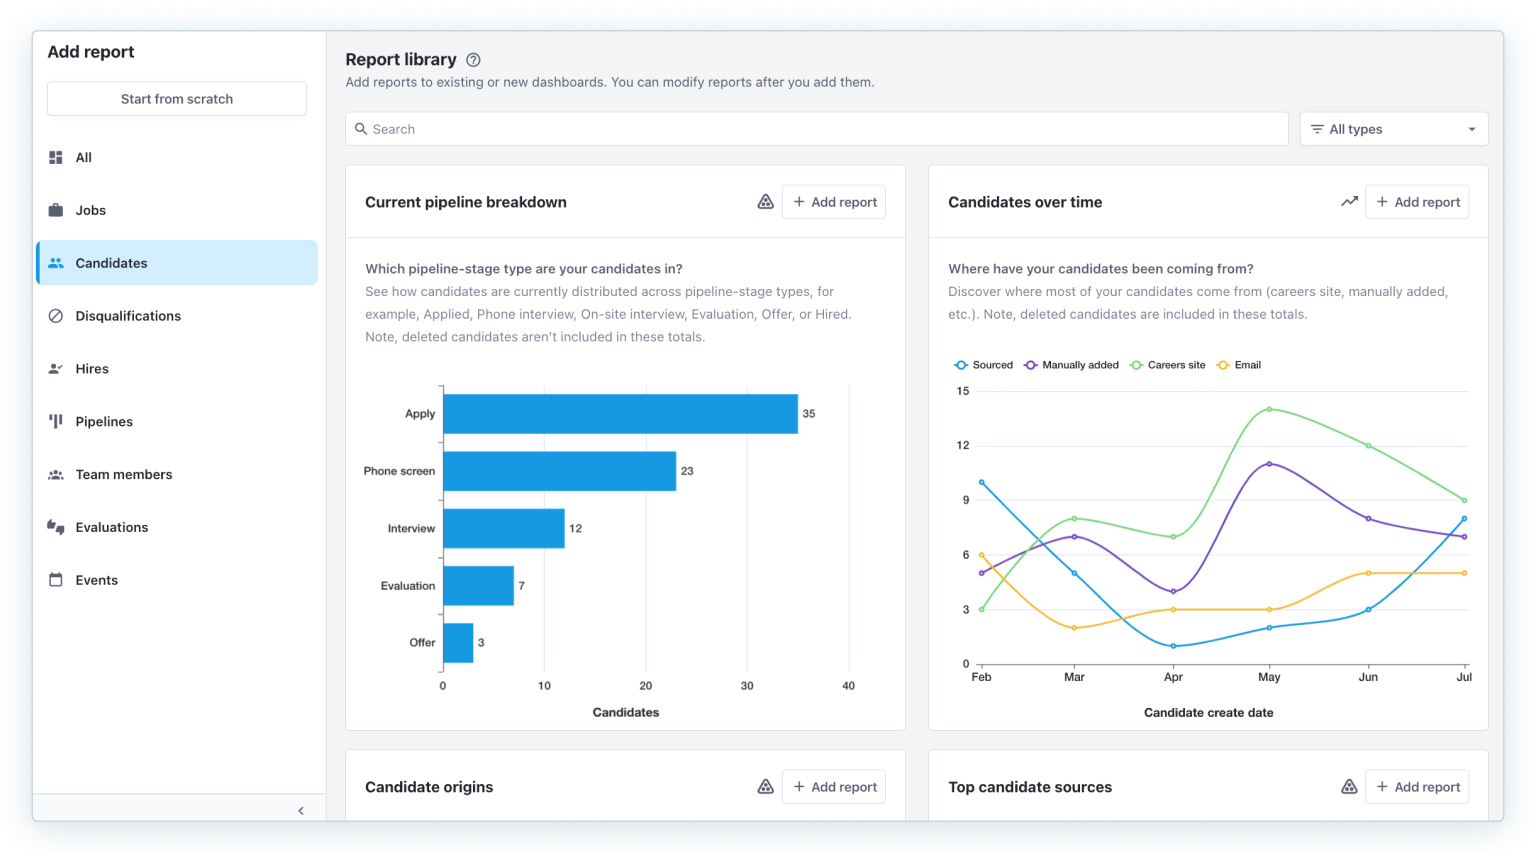Viewport: 1536px width, 854px height.
Task: Open the Pipelines report category
Action: 104,422
